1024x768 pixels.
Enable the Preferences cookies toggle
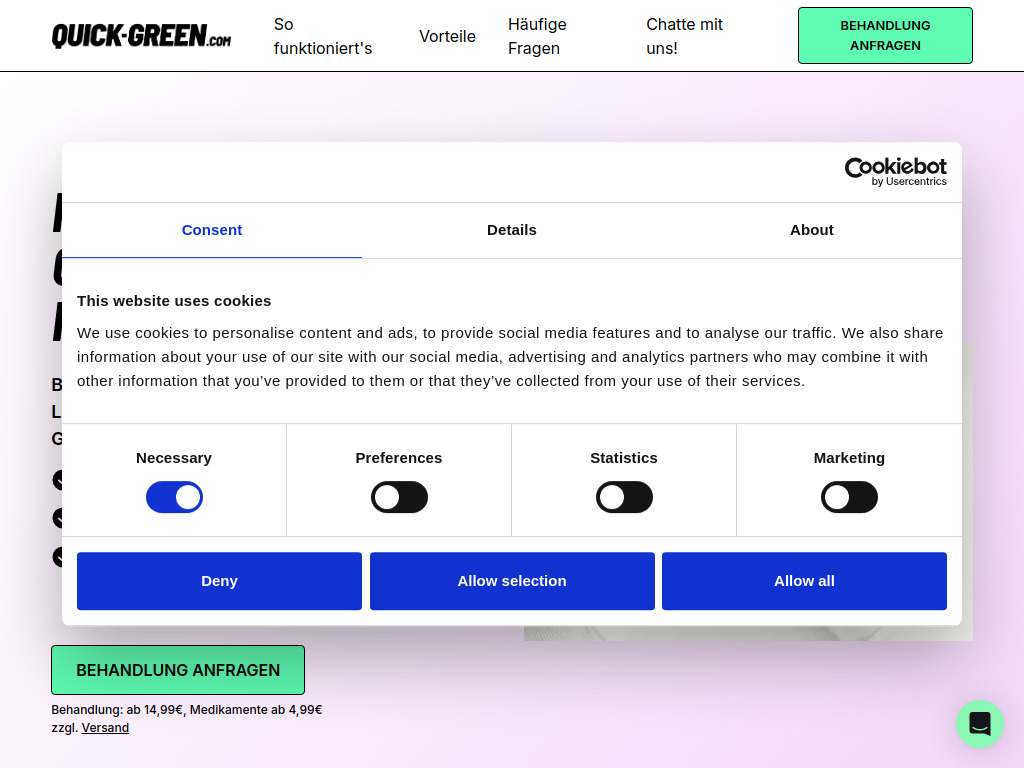click(399, 497)
